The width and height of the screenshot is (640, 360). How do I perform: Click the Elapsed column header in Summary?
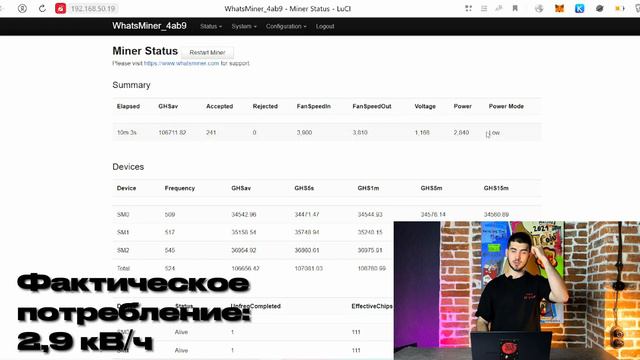(128, 106)
